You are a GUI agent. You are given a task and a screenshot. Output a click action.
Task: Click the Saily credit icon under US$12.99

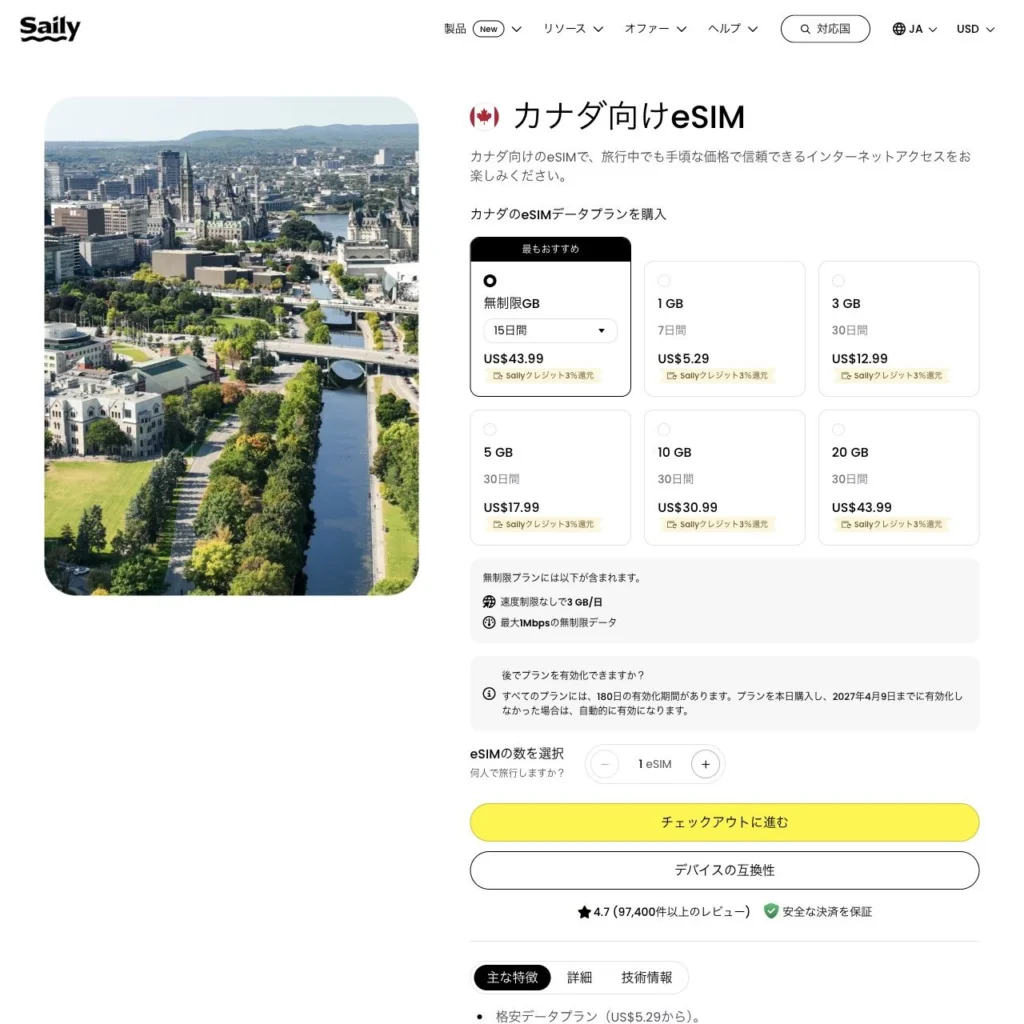[x=846, y=376]
